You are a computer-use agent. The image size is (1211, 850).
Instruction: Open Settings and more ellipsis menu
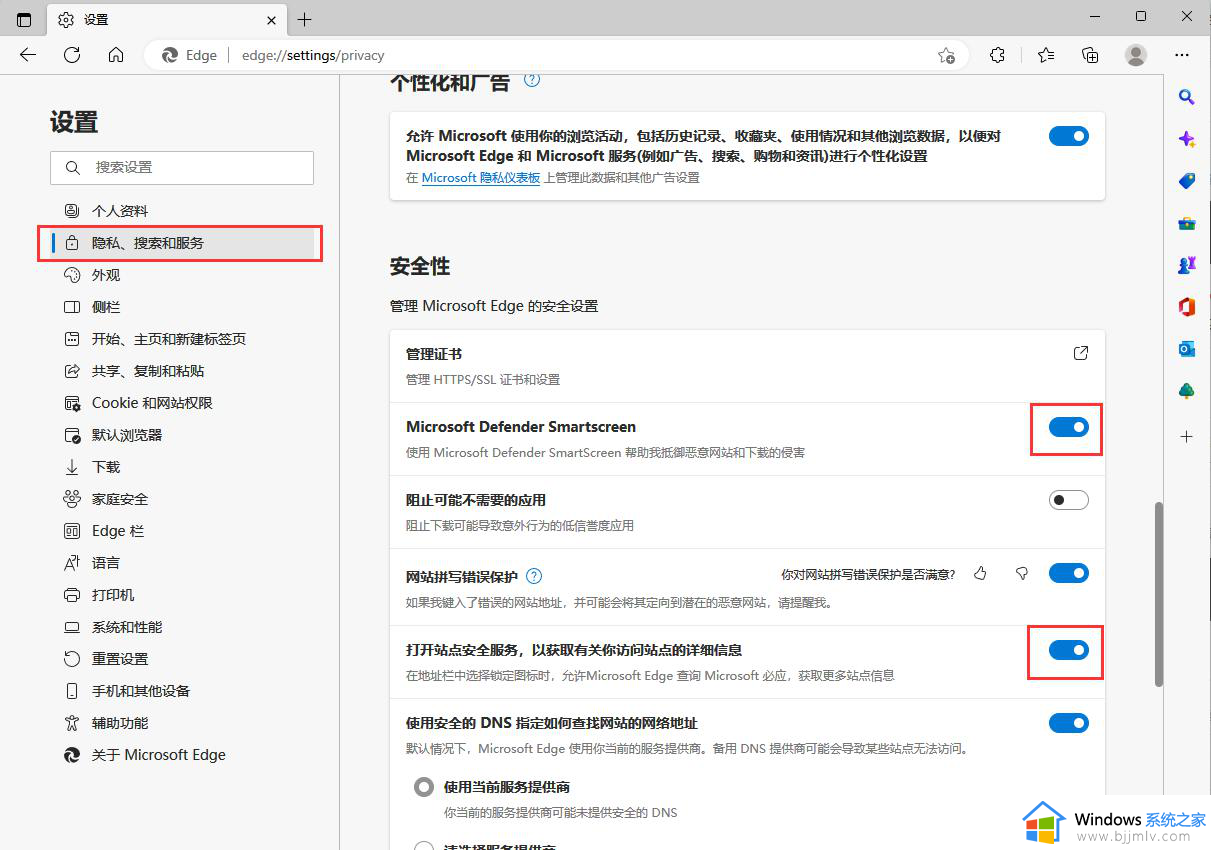[x=1182, y=55]
